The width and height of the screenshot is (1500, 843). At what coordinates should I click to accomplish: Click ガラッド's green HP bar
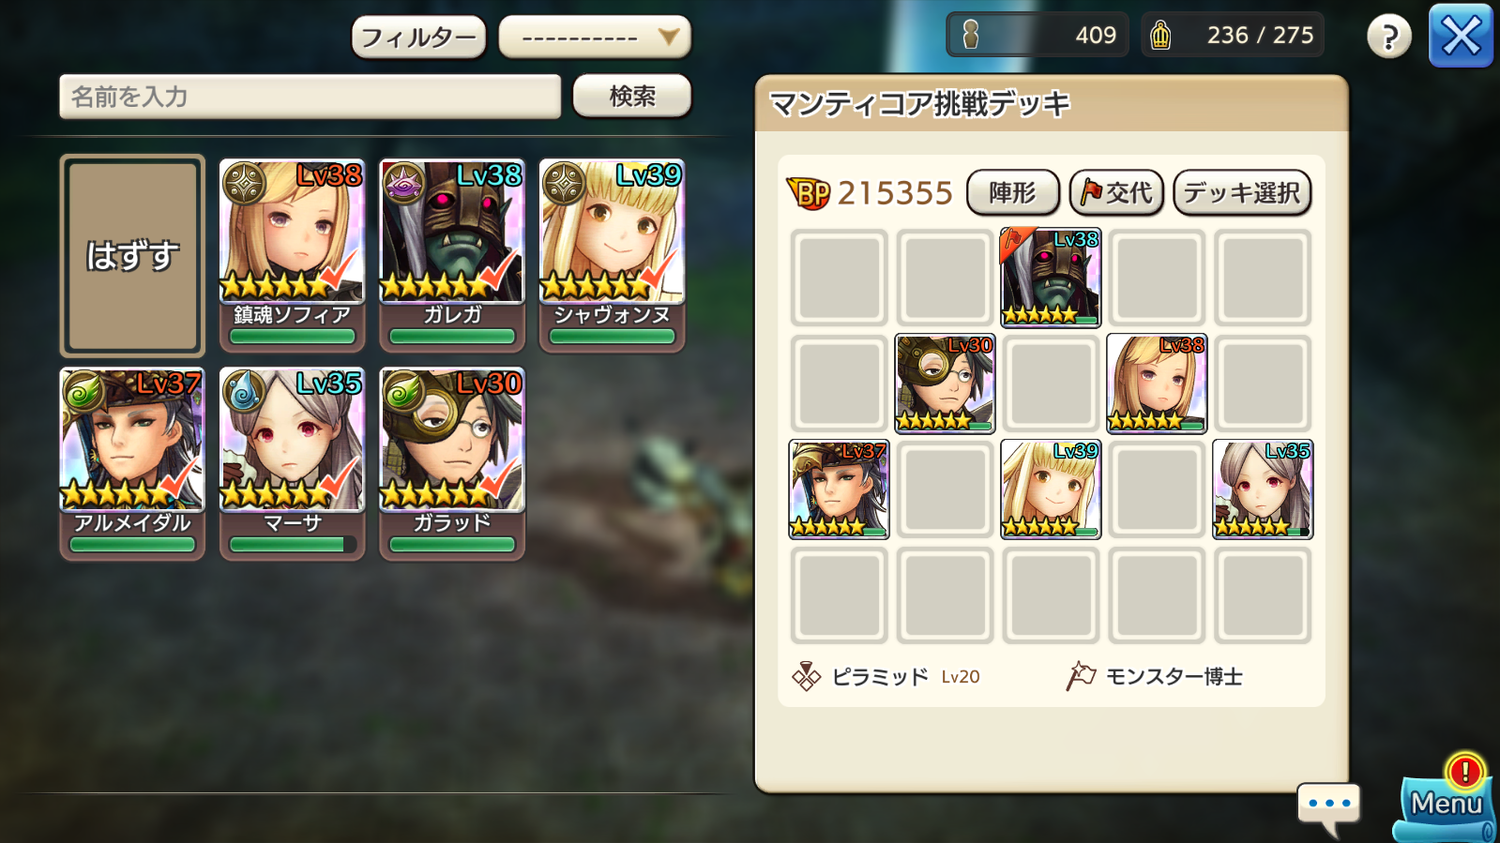[452, 545]
